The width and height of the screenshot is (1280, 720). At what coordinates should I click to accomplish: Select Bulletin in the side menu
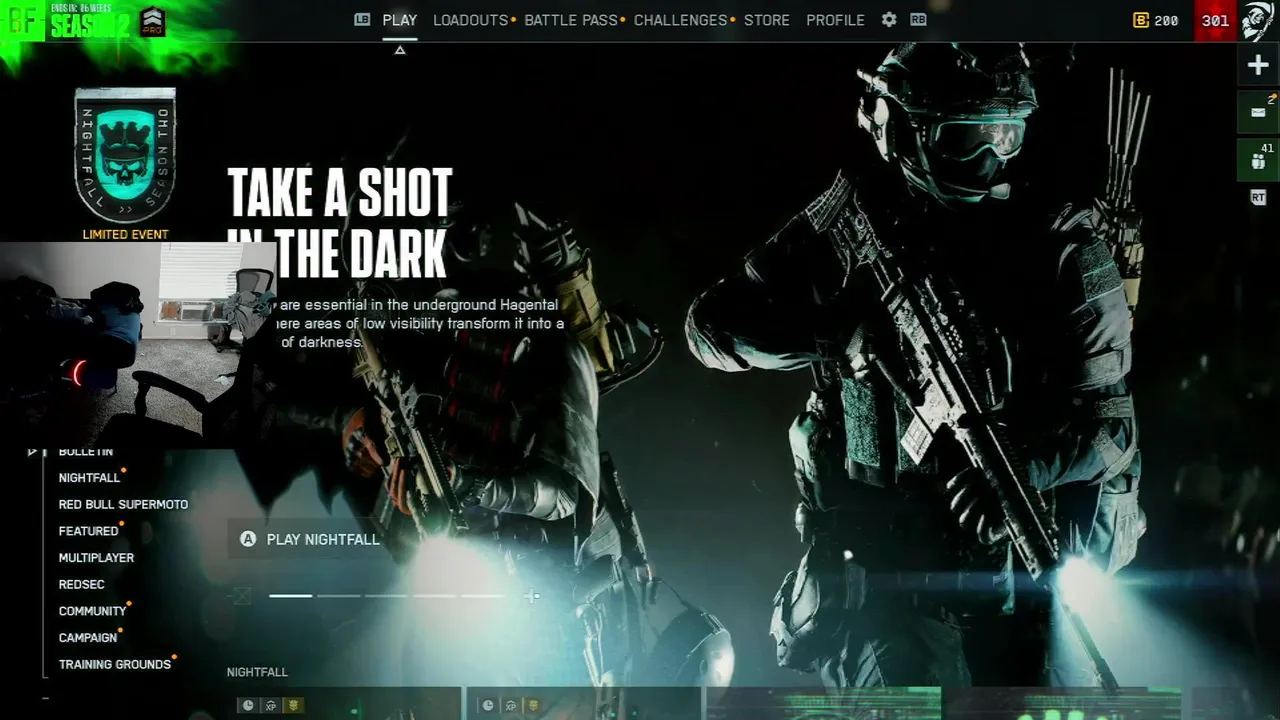tap(86, 452)
